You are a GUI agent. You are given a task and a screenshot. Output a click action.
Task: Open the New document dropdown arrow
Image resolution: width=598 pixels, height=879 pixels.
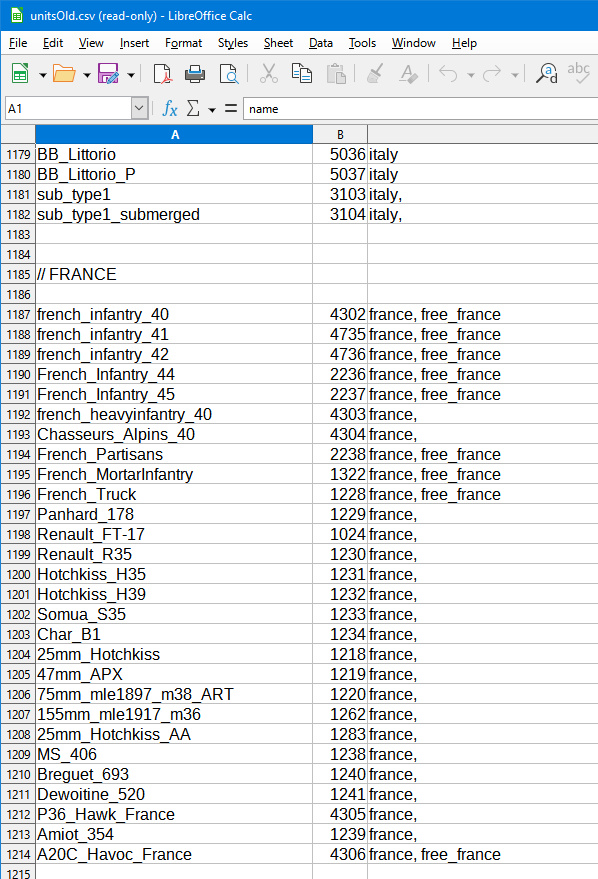tap(43, 75)
